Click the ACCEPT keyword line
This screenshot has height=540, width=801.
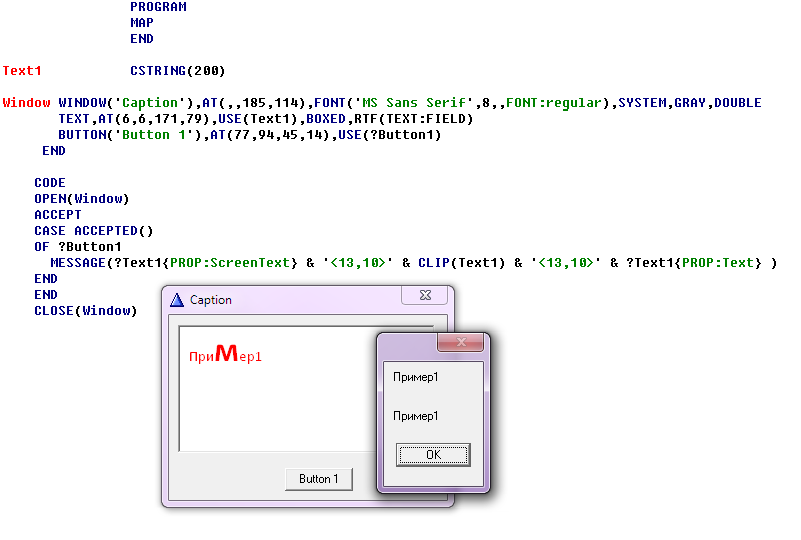tap(58, 215)
